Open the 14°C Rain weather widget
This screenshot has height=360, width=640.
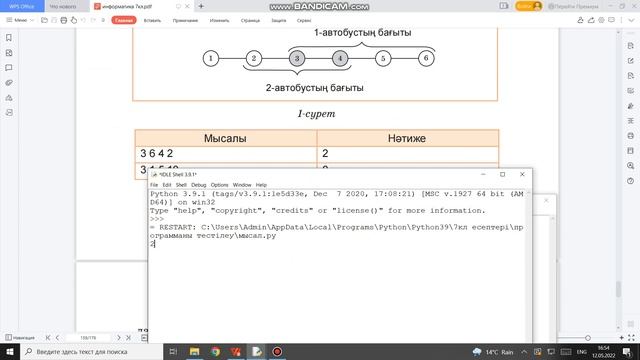[493, 351]
